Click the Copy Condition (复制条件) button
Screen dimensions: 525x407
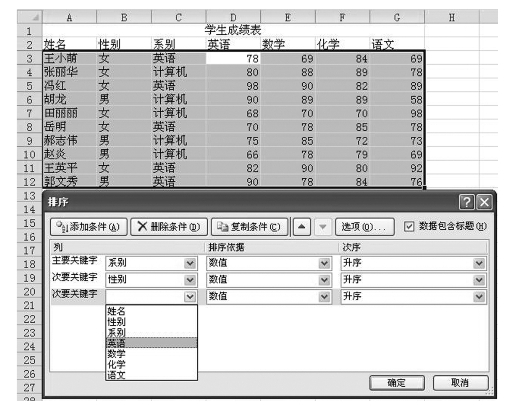pos(250,227)
